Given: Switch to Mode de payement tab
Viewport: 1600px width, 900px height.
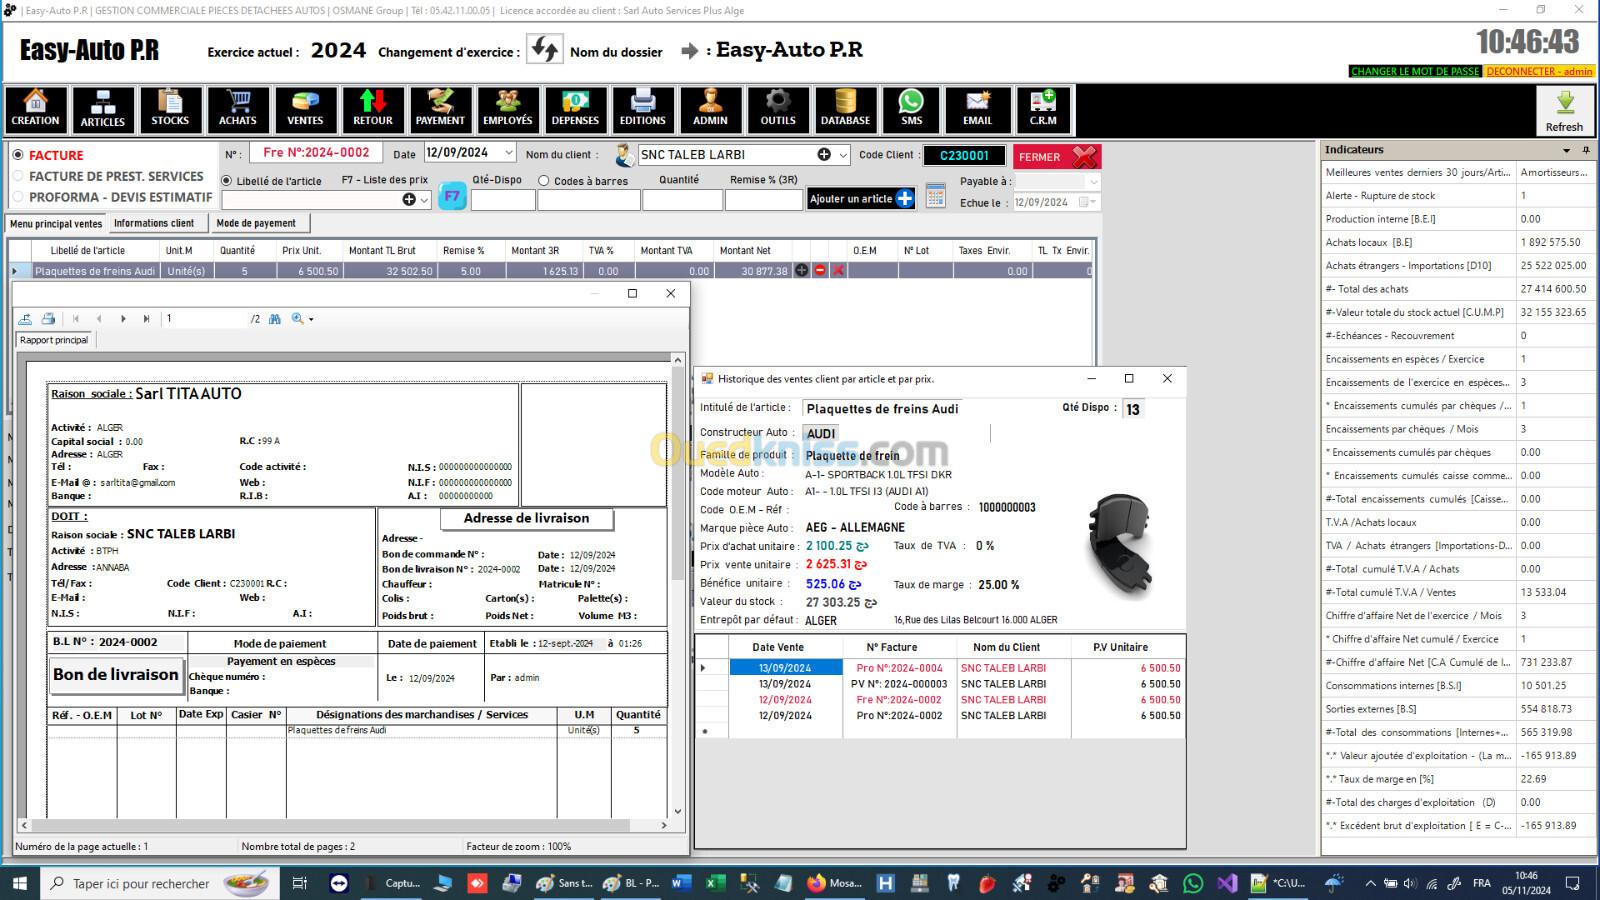Looking at the screenshot, I should coord(256,223).
